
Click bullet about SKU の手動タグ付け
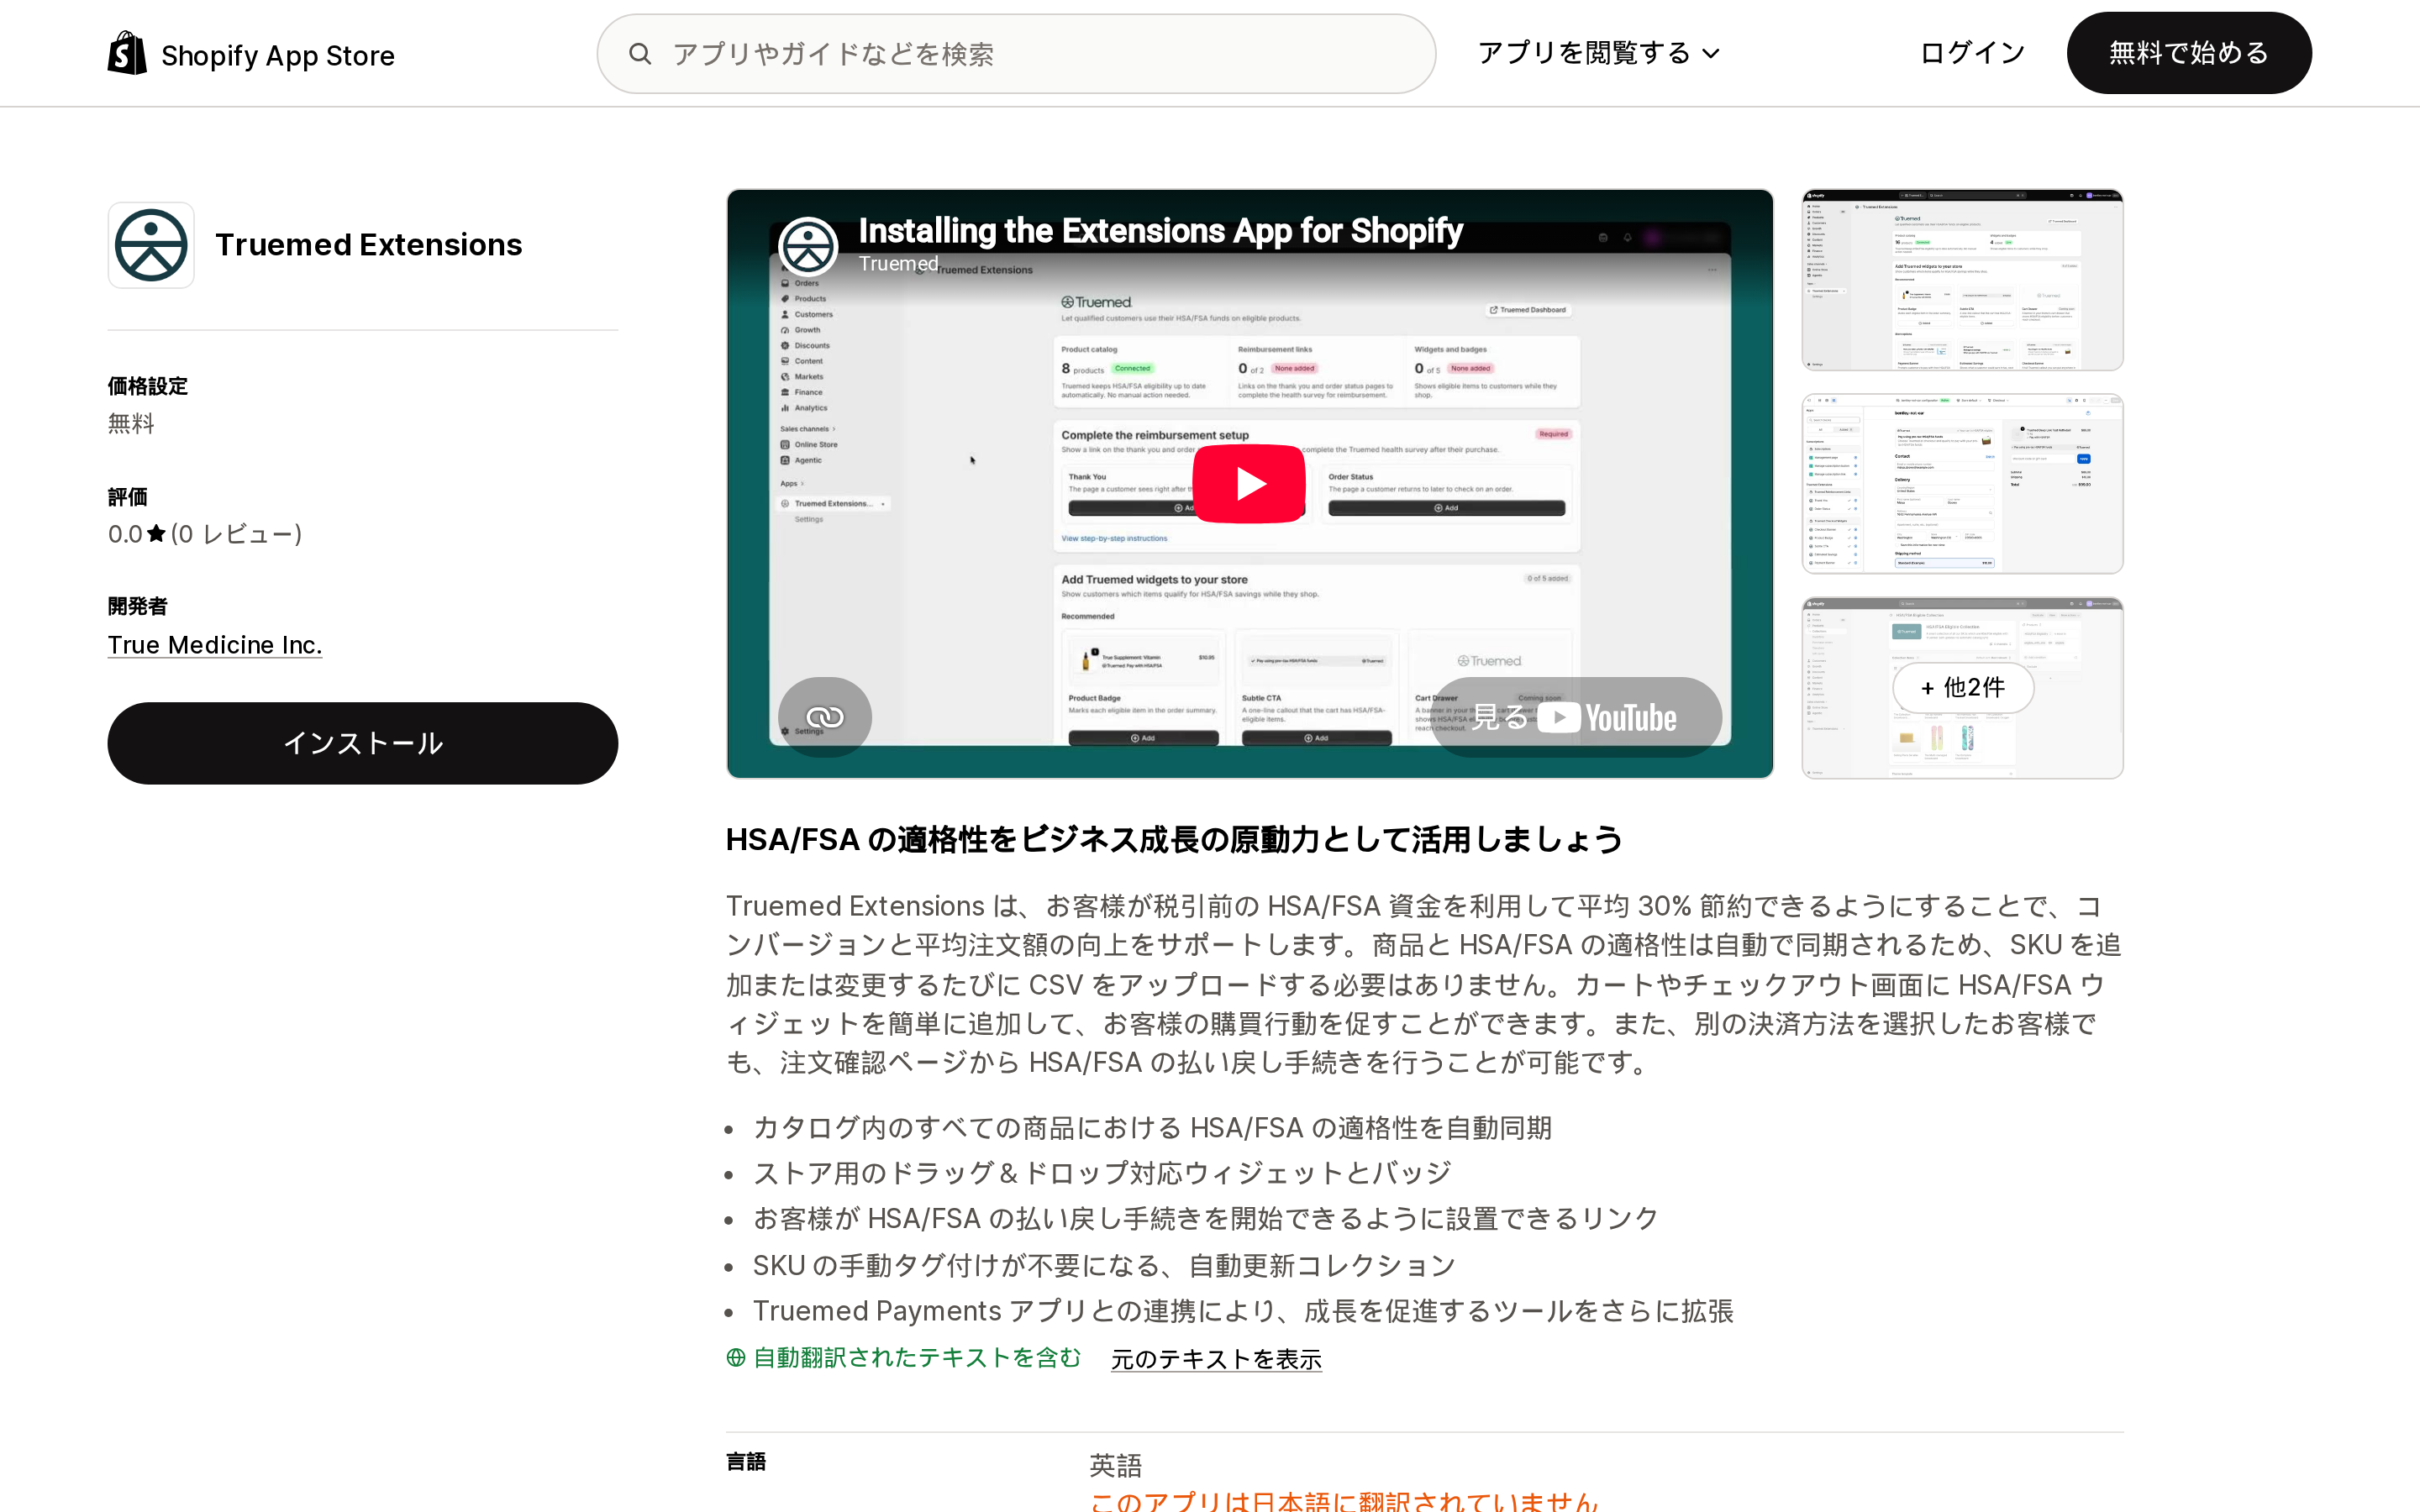1104,1266
